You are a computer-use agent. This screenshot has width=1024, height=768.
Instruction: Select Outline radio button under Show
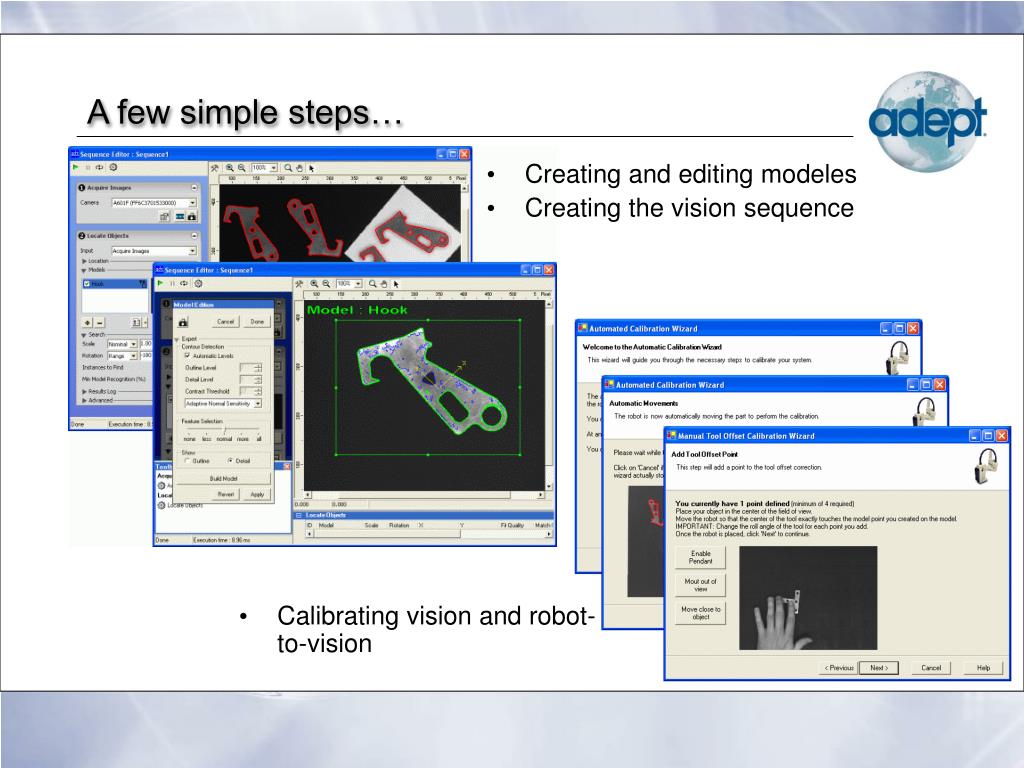pos(187,461)
